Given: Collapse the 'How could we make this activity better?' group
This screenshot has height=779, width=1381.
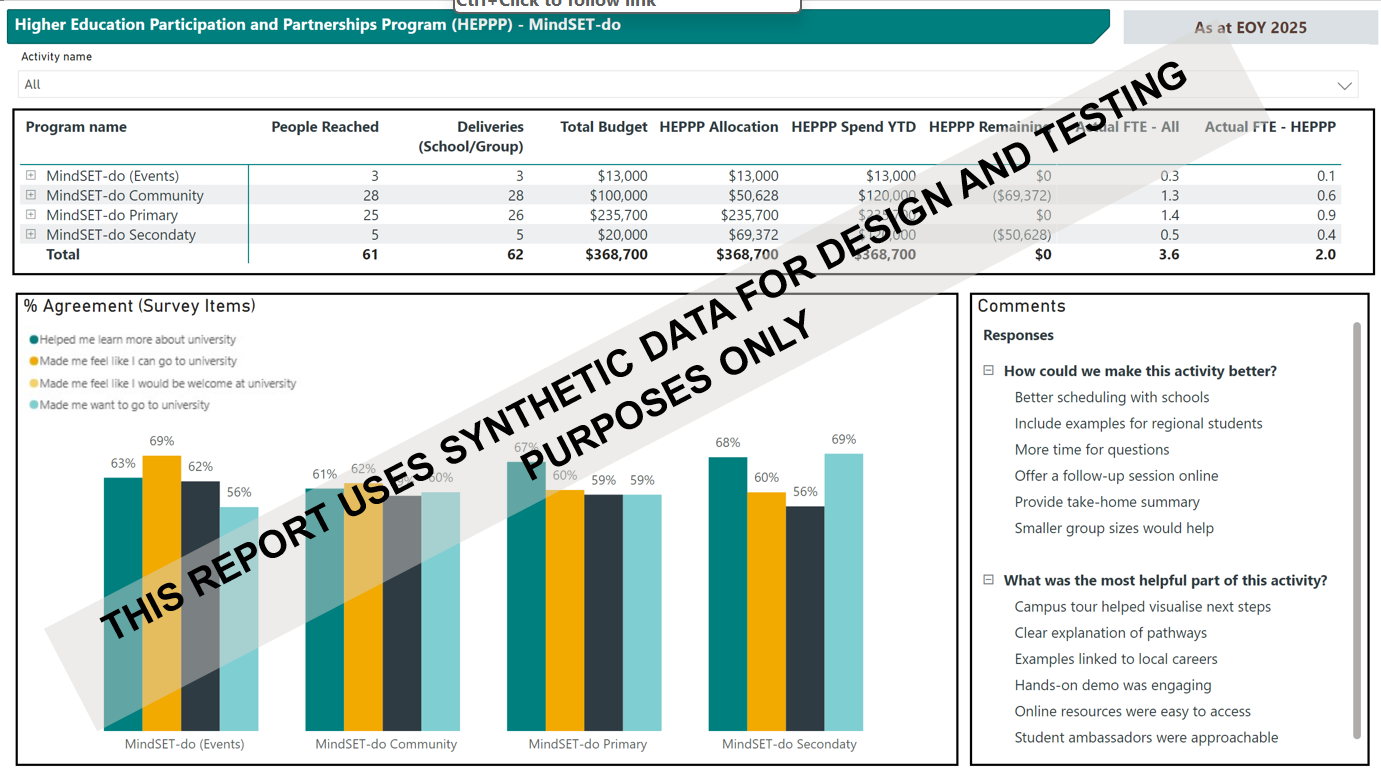Looking at the screenshot, I should [989, 371].
